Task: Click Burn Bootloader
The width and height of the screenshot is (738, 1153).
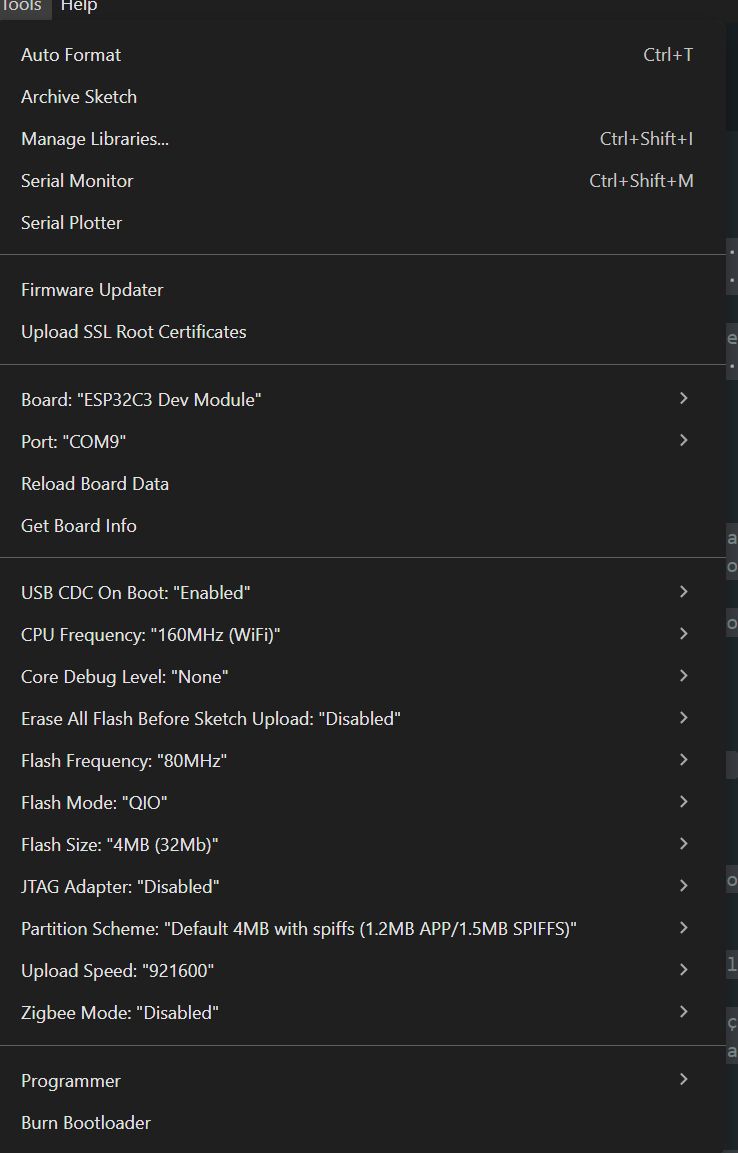Action: tap(86, 1123)
